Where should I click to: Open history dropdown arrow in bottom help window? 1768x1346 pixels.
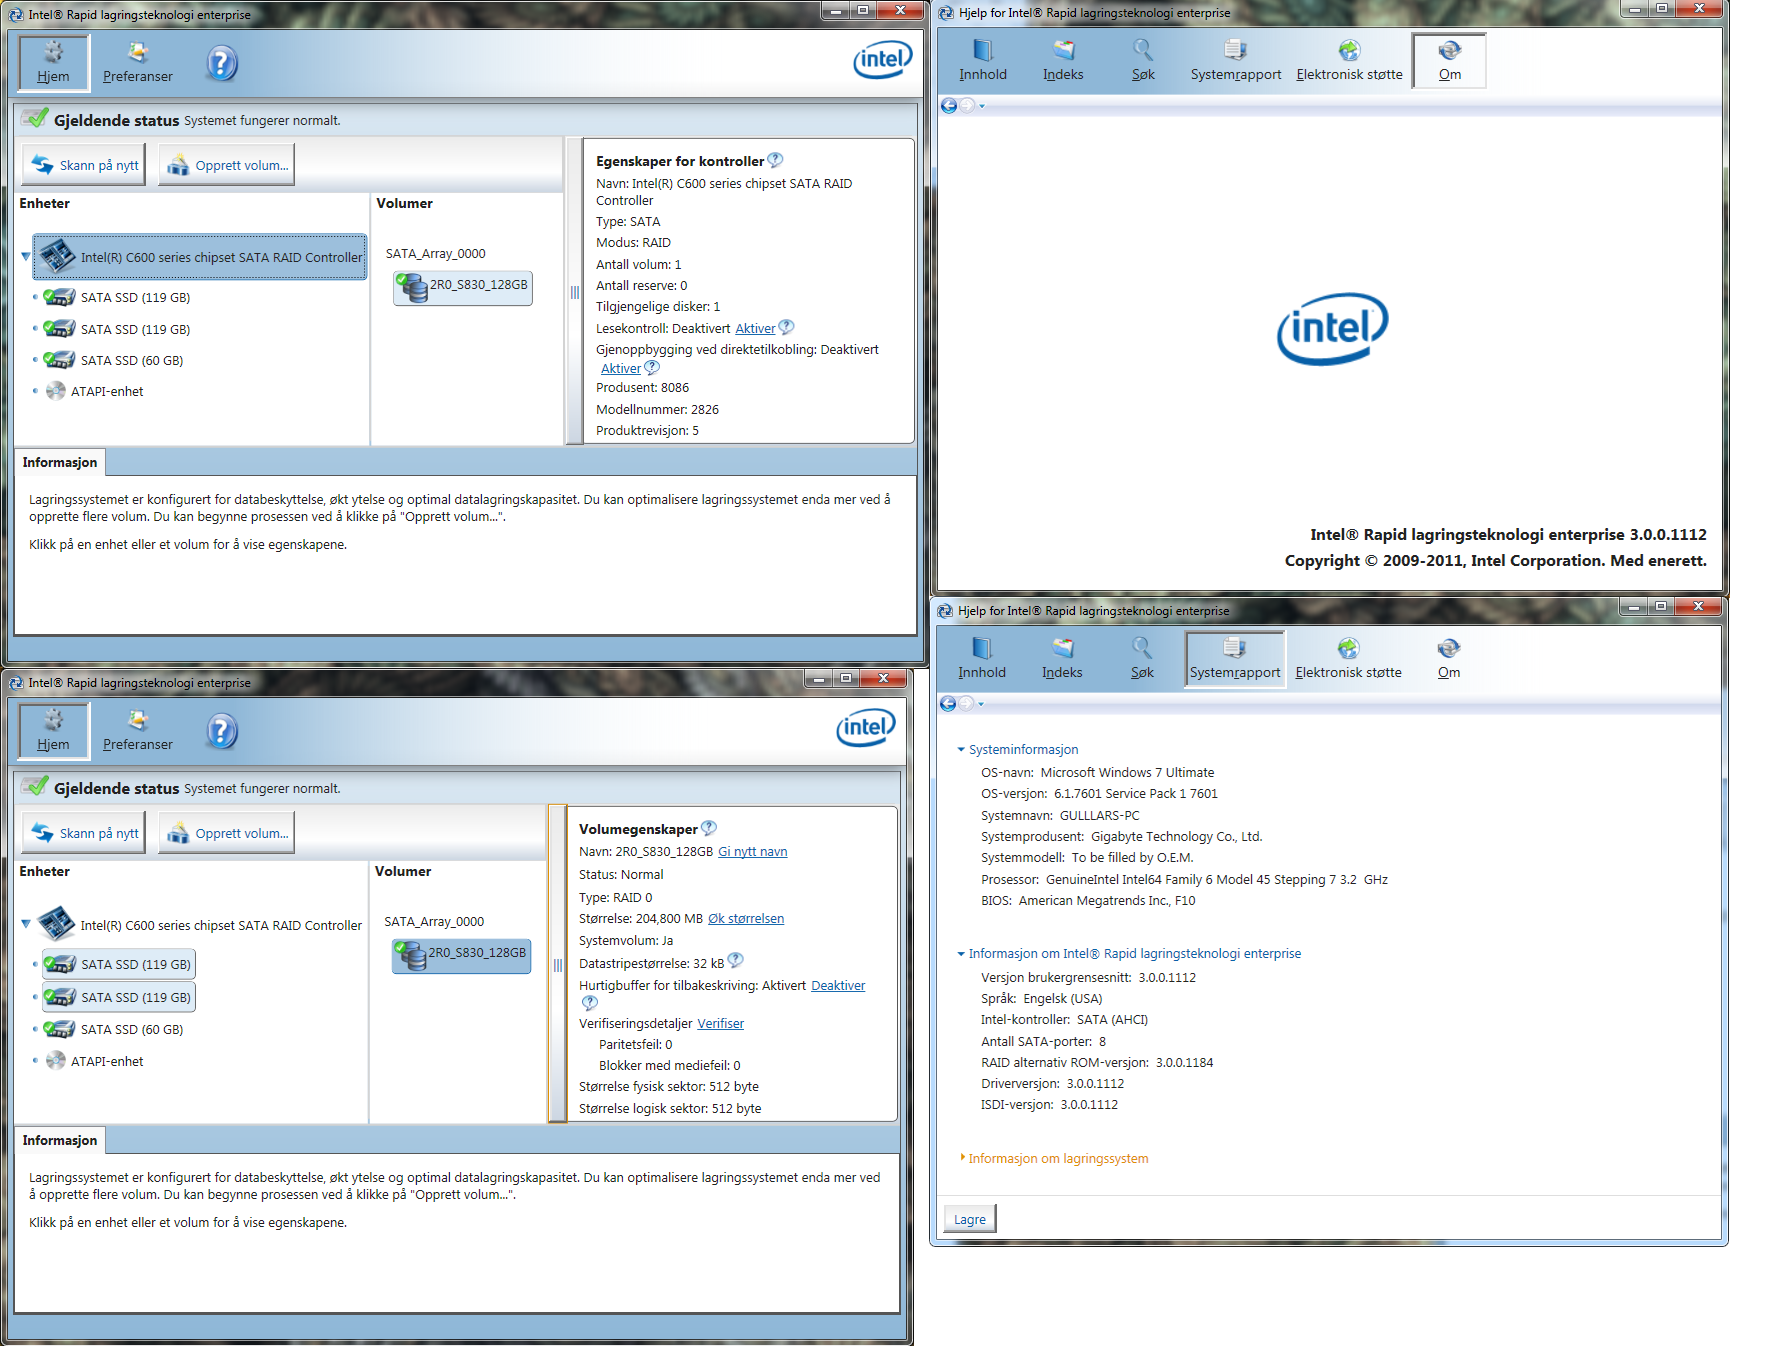coord(981,704)
